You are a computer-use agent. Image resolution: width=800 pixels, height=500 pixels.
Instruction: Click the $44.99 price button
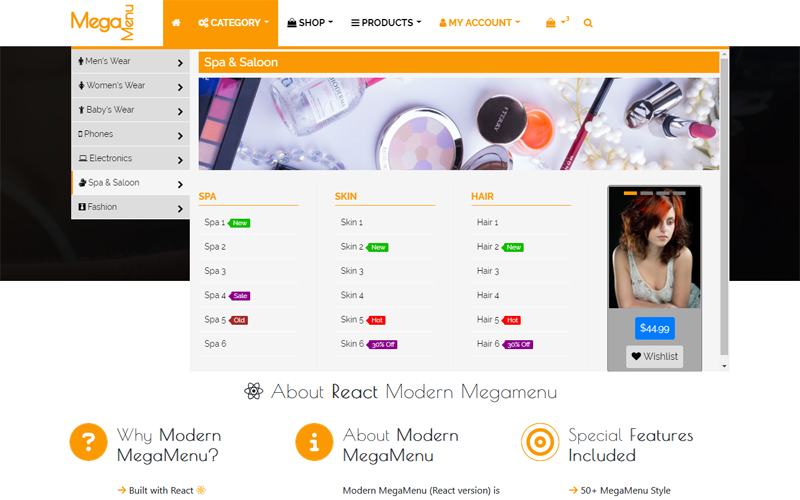(655, 328)
